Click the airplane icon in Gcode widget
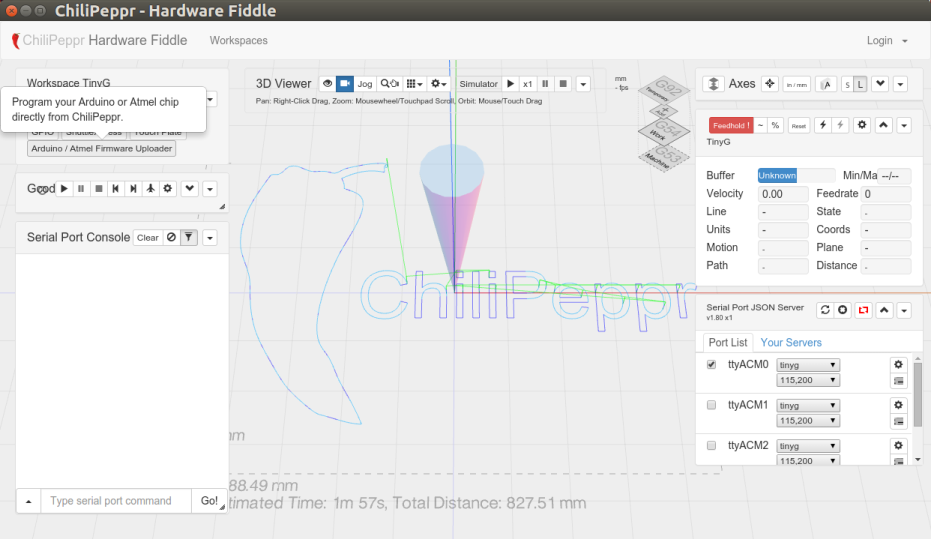 (150, 189)
